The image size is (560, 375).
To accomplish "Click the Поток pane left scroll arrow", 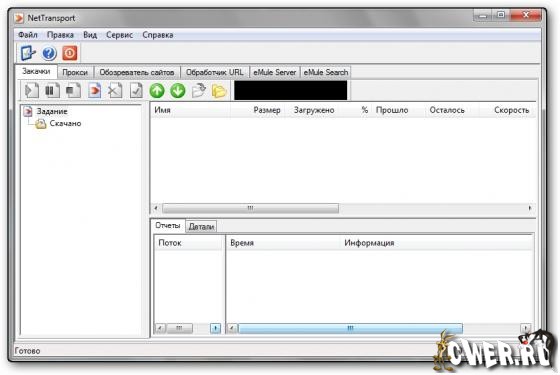I will [x=161, y=328].
